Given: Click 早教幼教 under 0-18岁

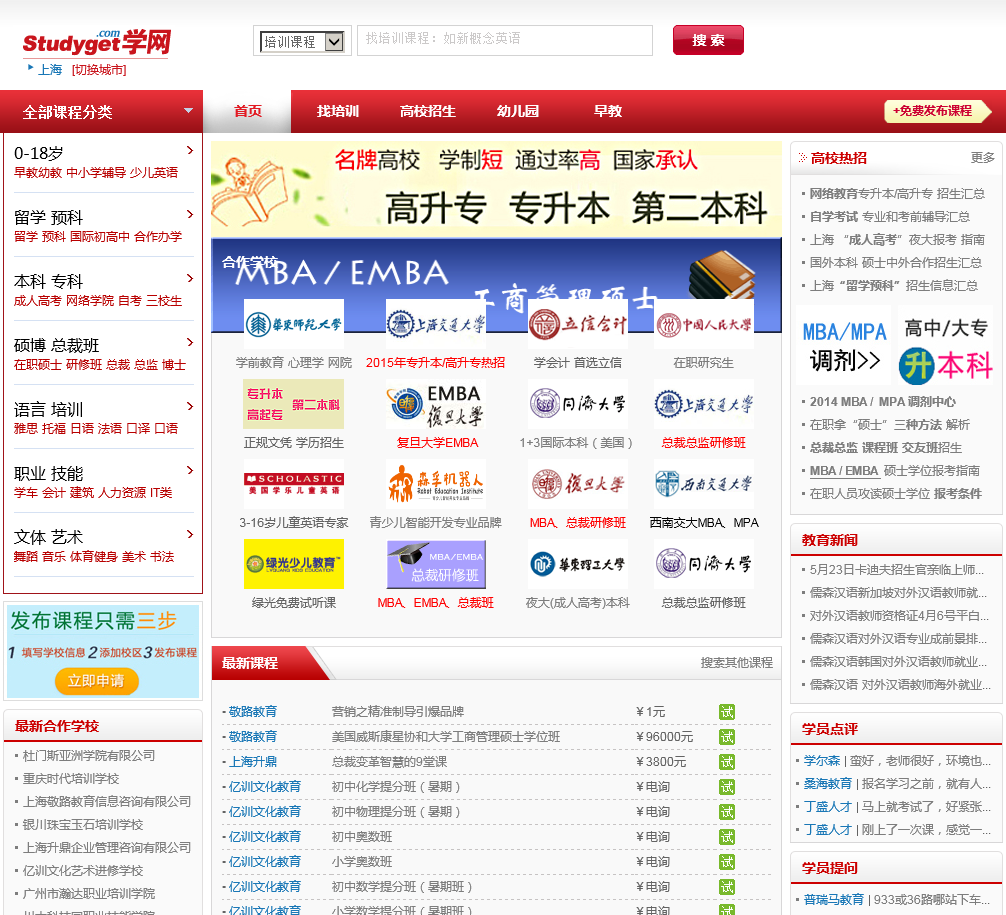Looking at the screenshot, I should tap(38, 173).
